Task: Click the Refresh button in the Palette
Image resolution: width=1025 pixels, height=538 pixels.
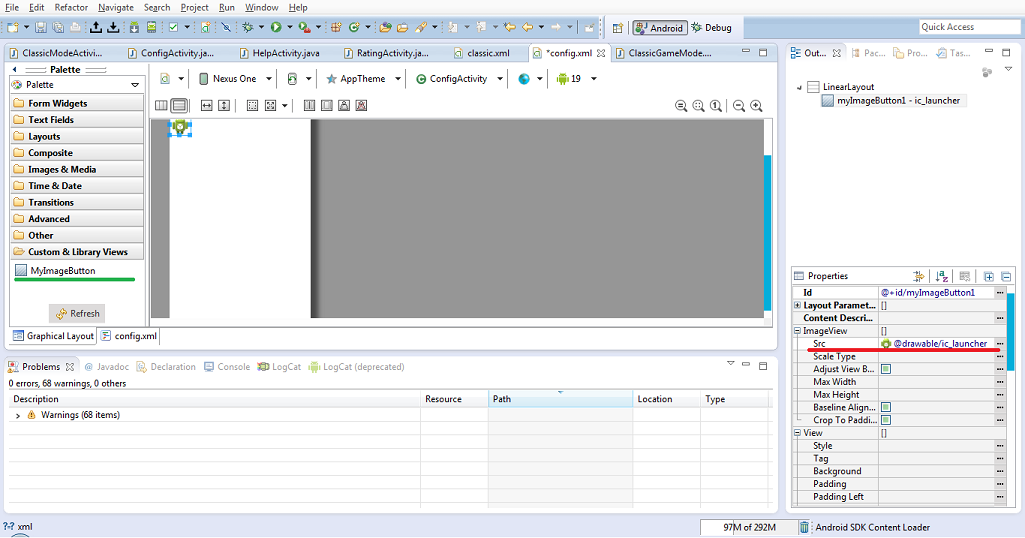Action: click(77, 314)
